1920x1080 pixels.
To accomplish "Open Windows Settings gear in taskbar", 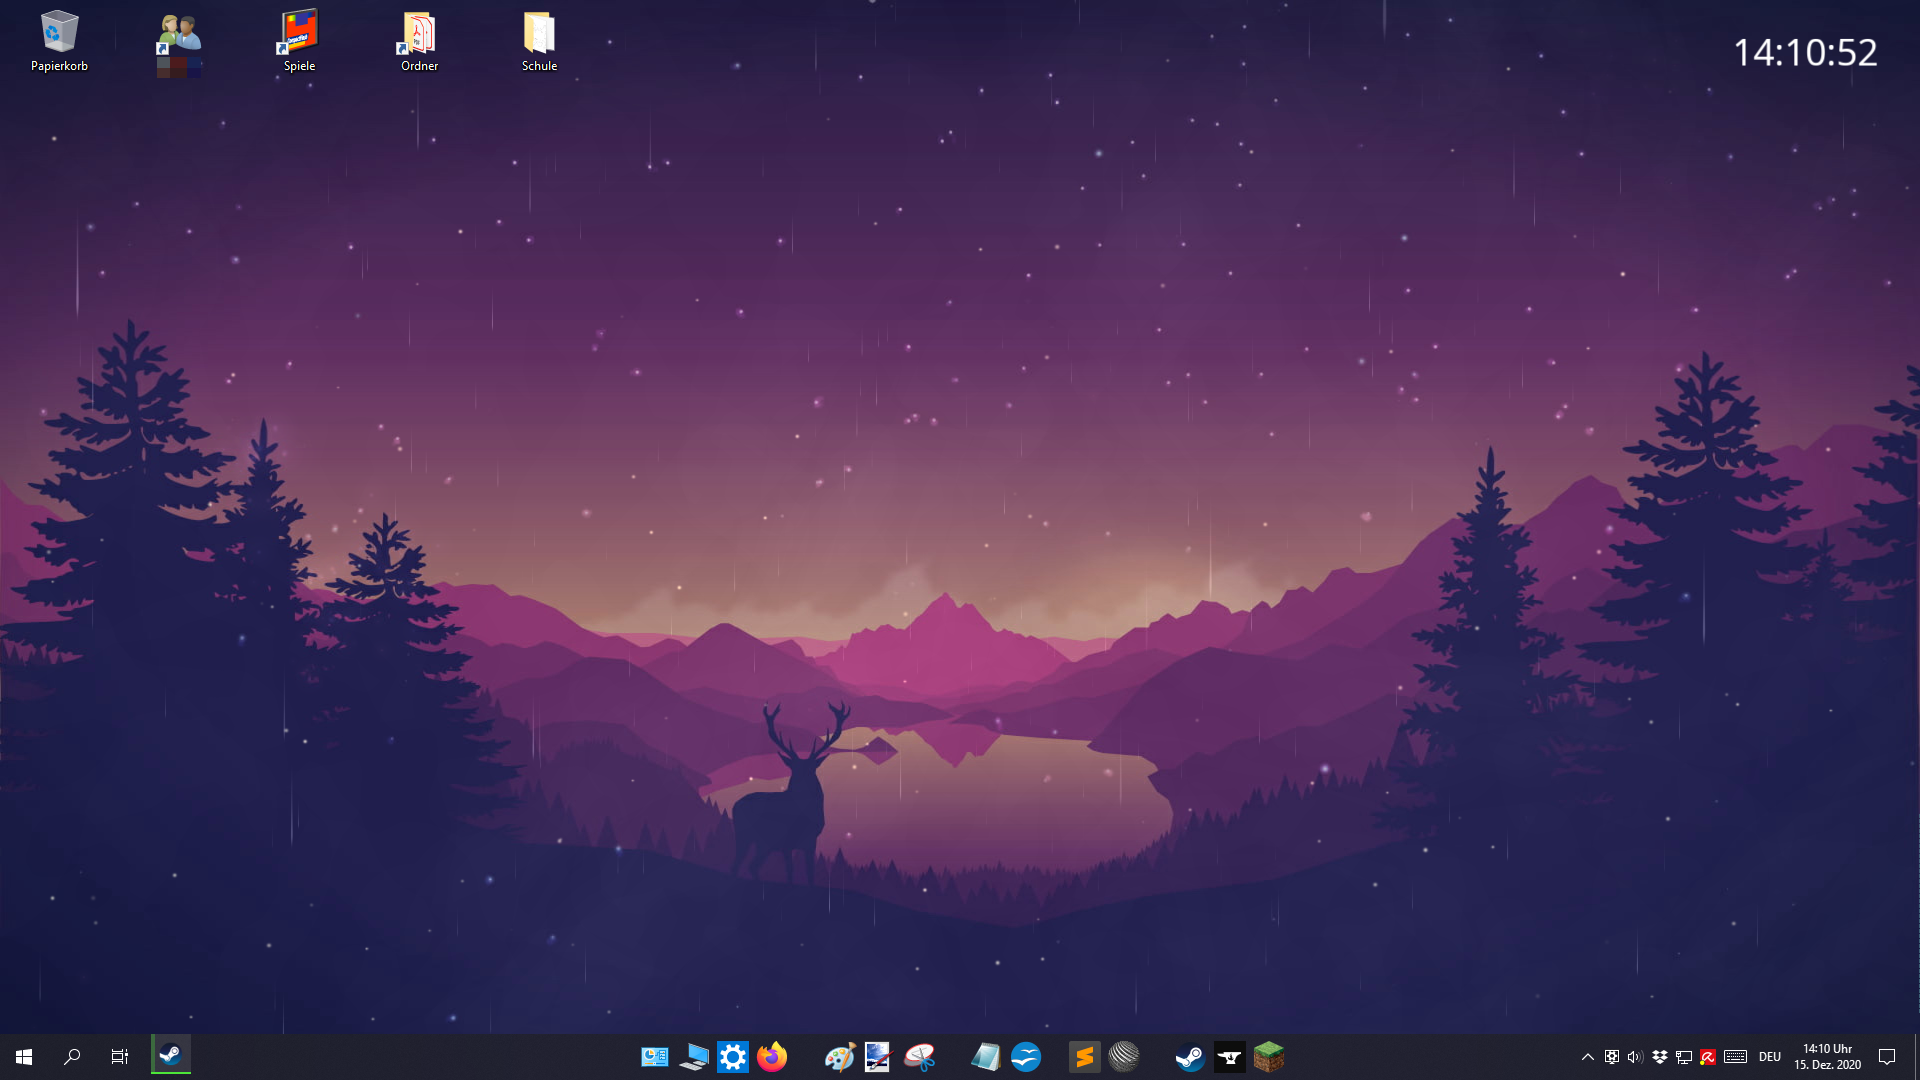I will tap(733, 1057).
